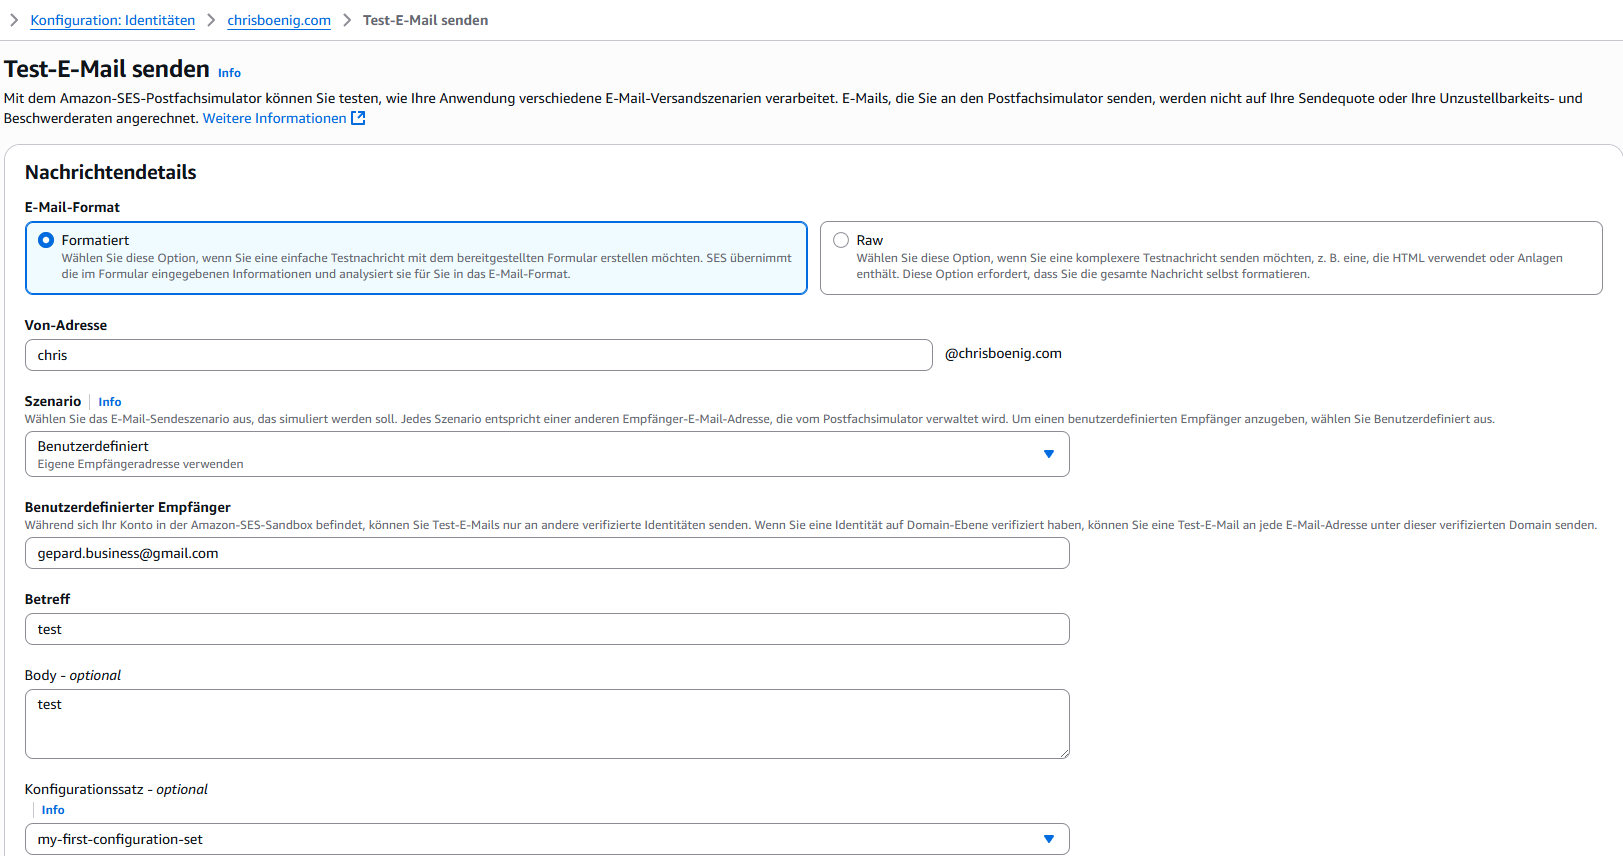
Task: Click inside the Body text area
Action: (x=546, y=724)
